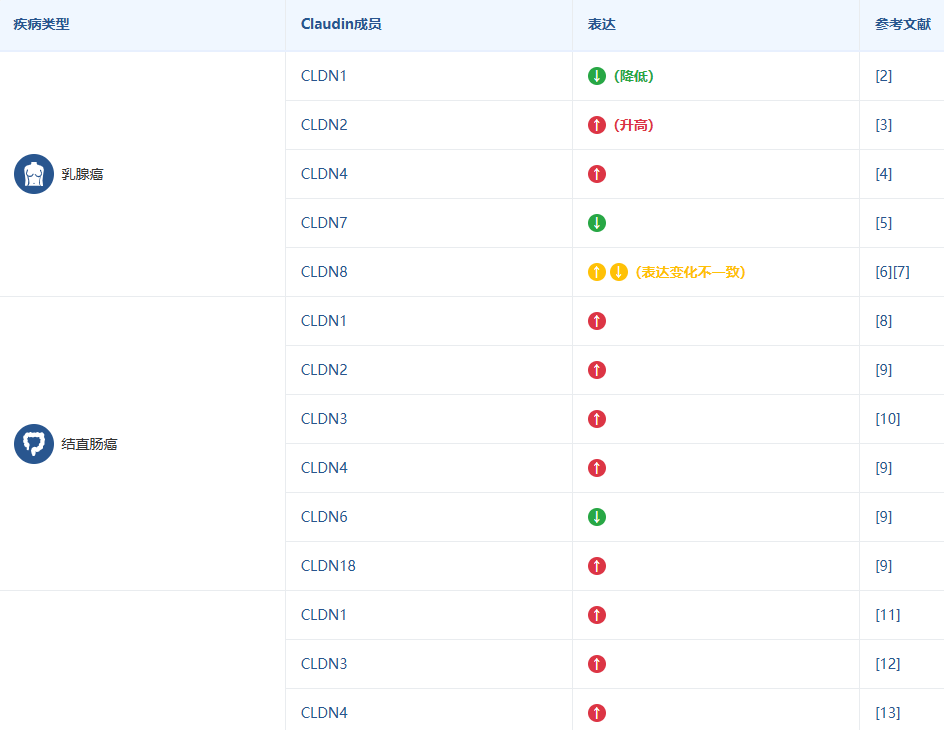Screen dimensions: 944x730
Task: Click the red up arrow beside (升高)
Action: tap(597, 125)
